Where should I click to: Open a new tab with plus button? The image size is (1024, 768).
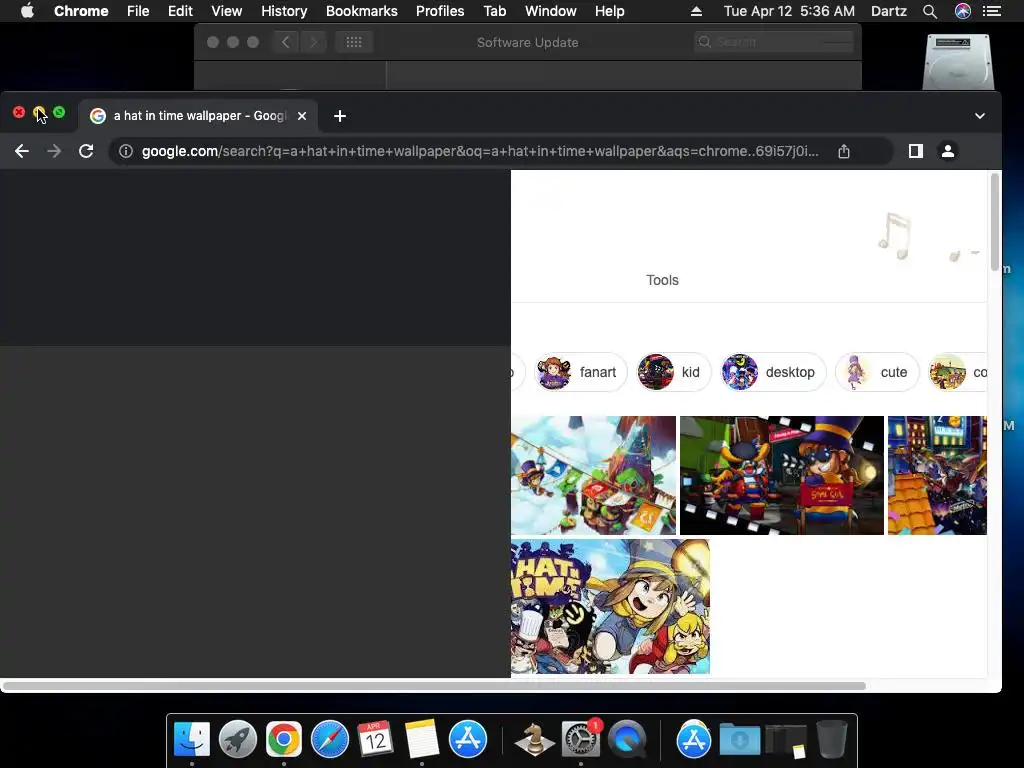click(340, 116)
